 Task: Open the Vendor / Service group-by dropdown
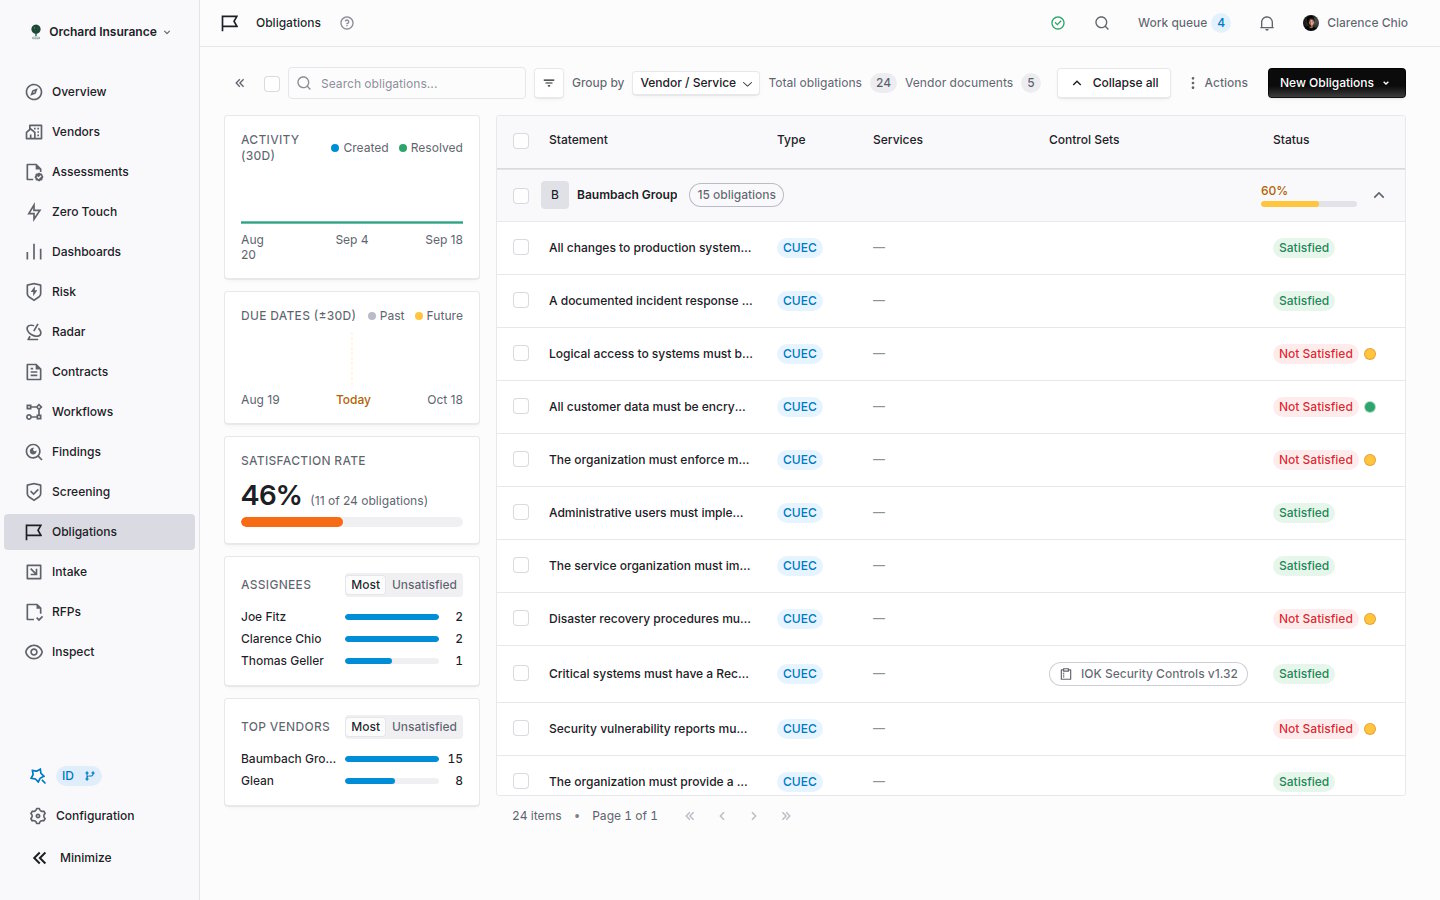696,83
